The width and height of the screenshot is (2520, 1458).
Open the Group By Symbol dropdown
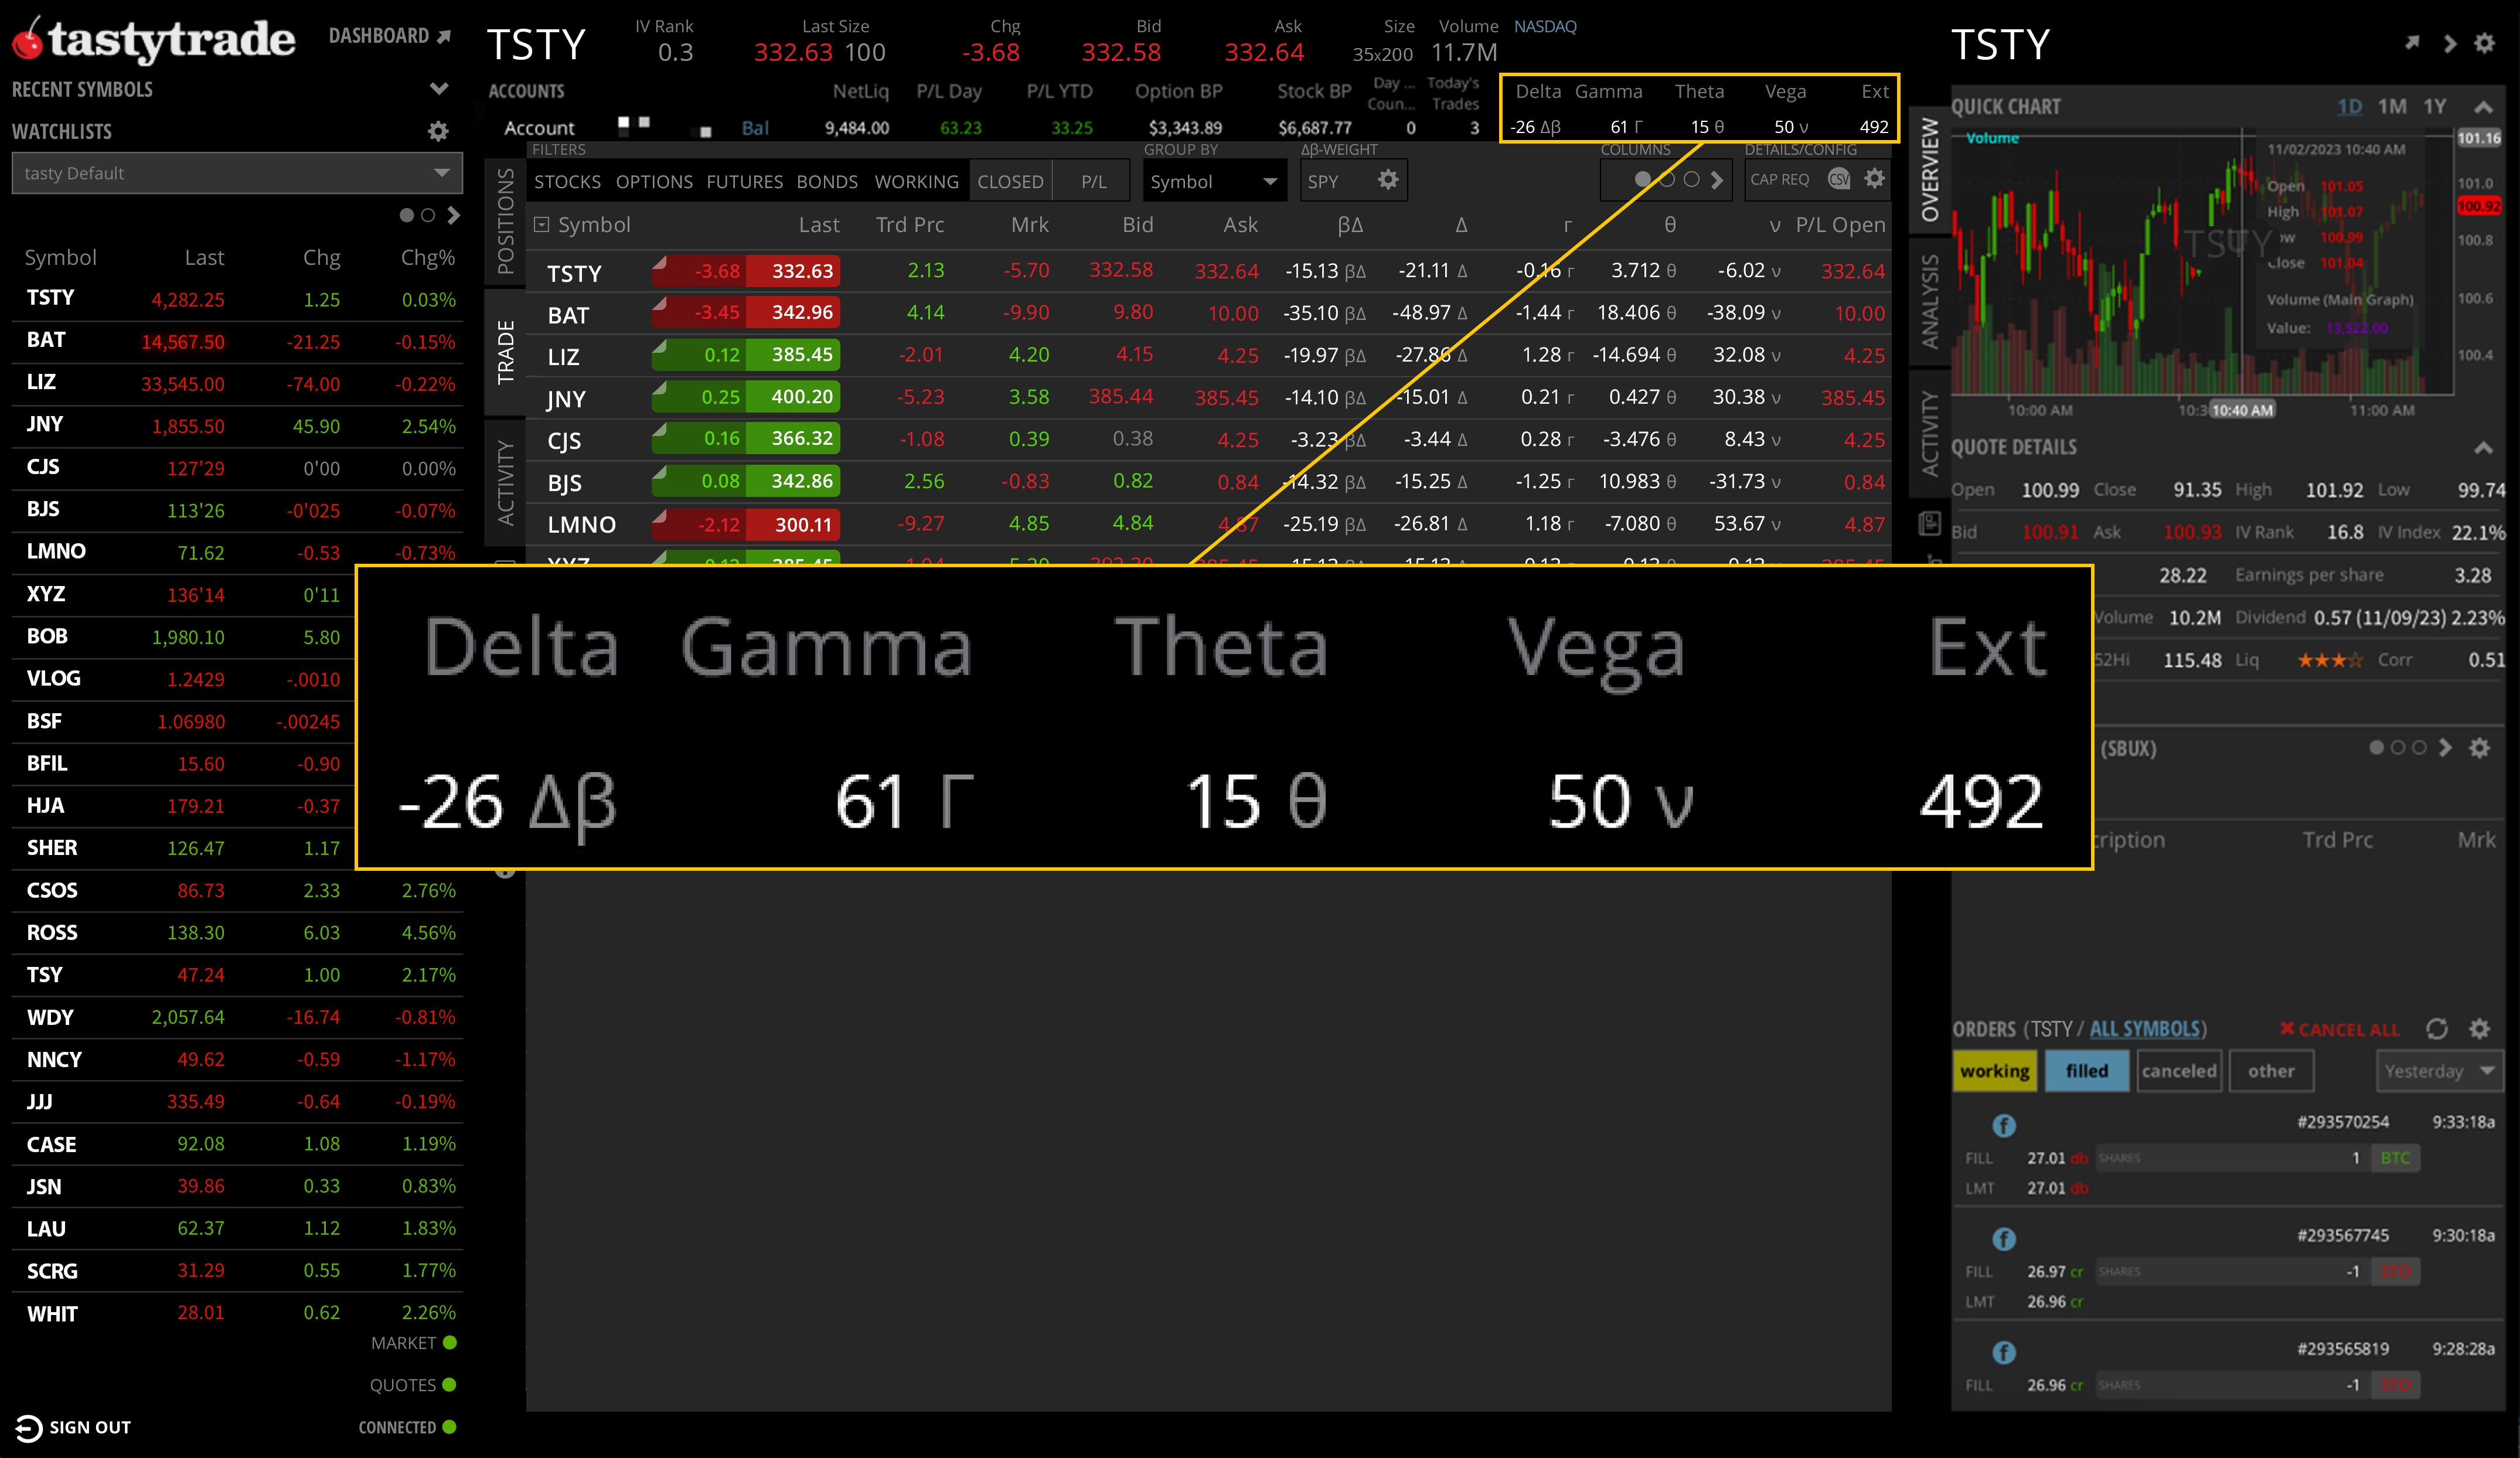(1213, 181)
